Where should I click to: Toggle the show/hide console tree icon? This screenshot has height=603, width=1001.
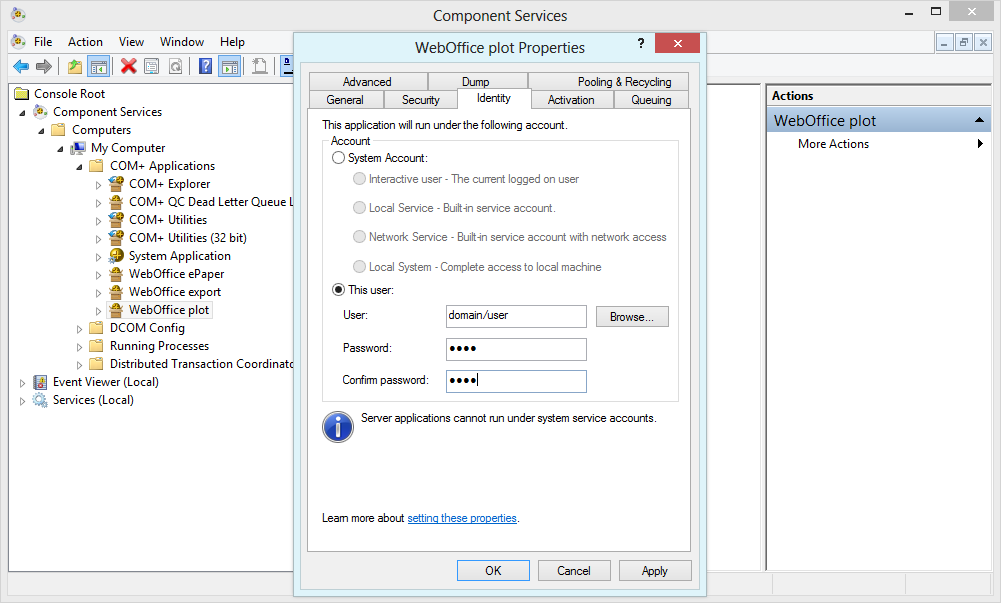[97, 66]
